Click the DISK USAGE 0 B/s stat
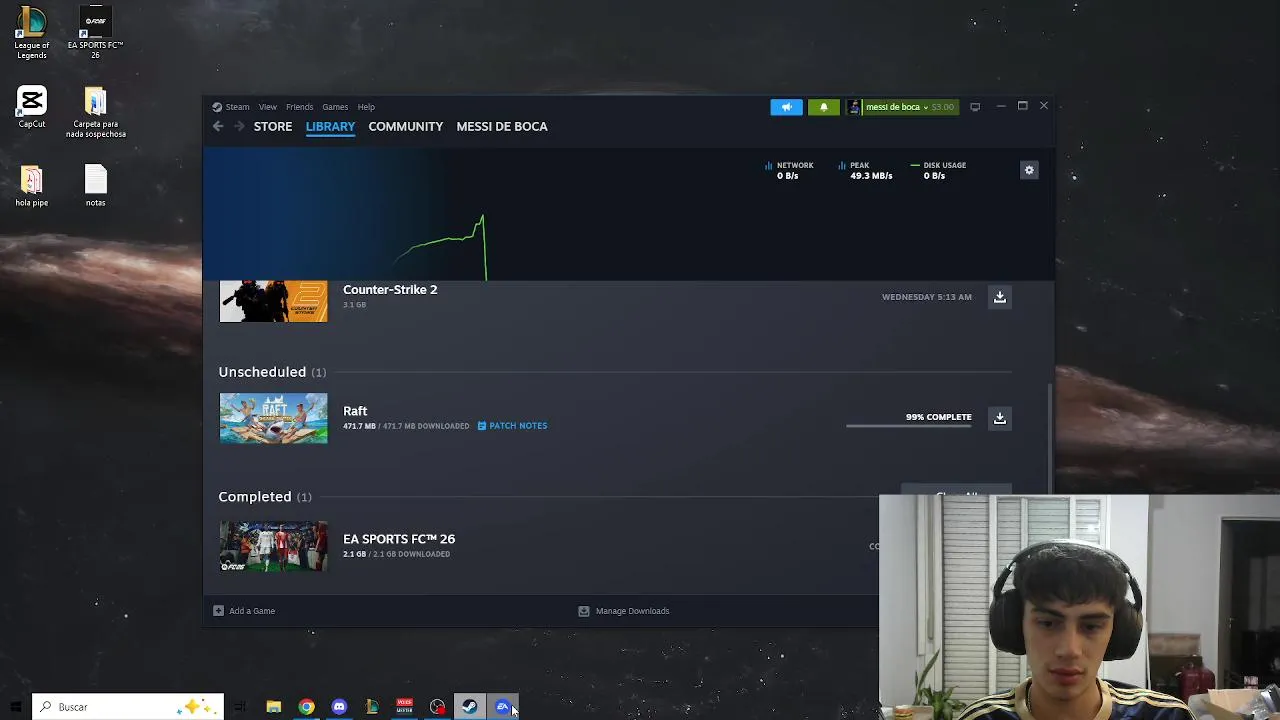 [x=938, y=170]
